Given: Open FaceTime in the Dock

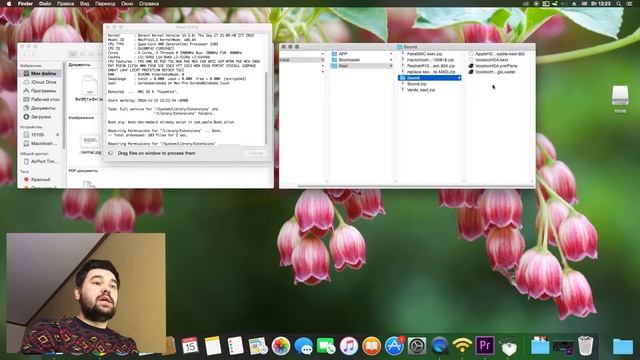Looking at the screenshot, I should pos(326,346).
